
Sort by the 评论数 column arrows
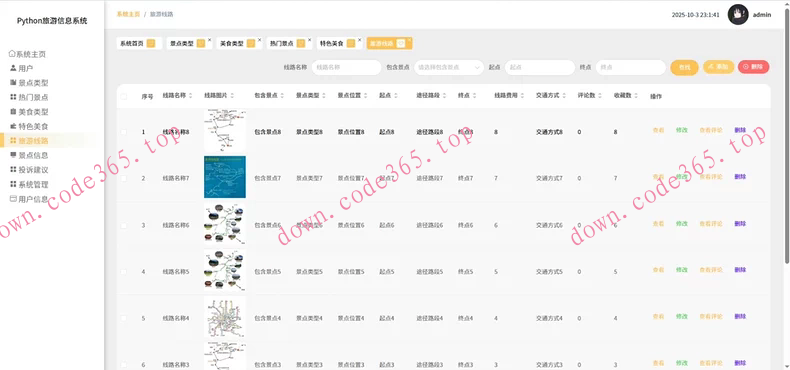pyautogui.click(x=600, y=95)
